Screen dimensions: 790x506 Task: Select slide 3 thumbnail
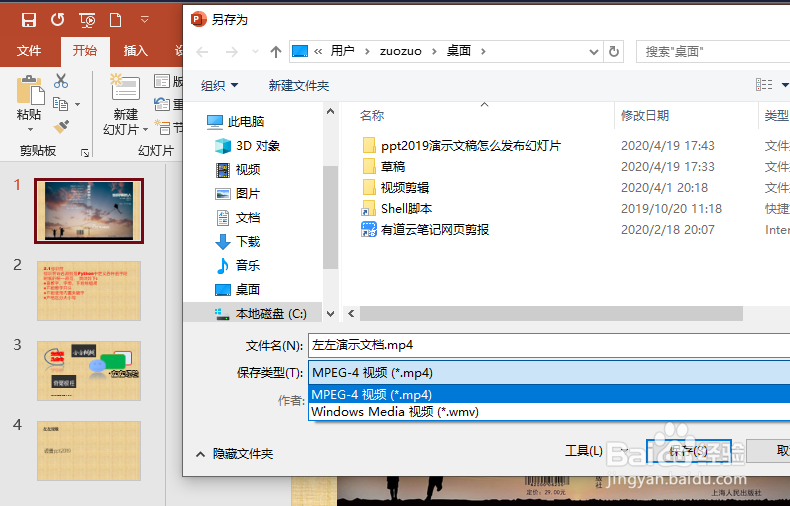click(x=89, y=371)
